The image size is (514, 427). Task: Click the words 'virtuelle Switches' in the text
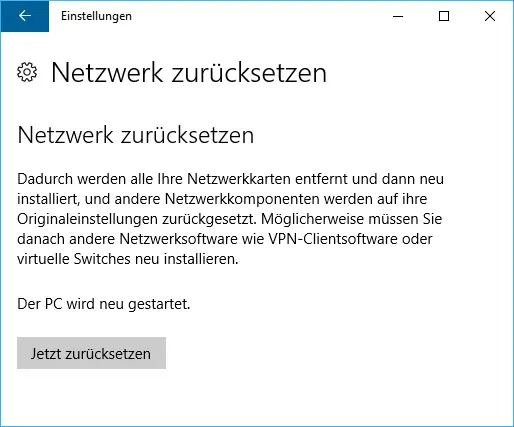pos(74,259)
